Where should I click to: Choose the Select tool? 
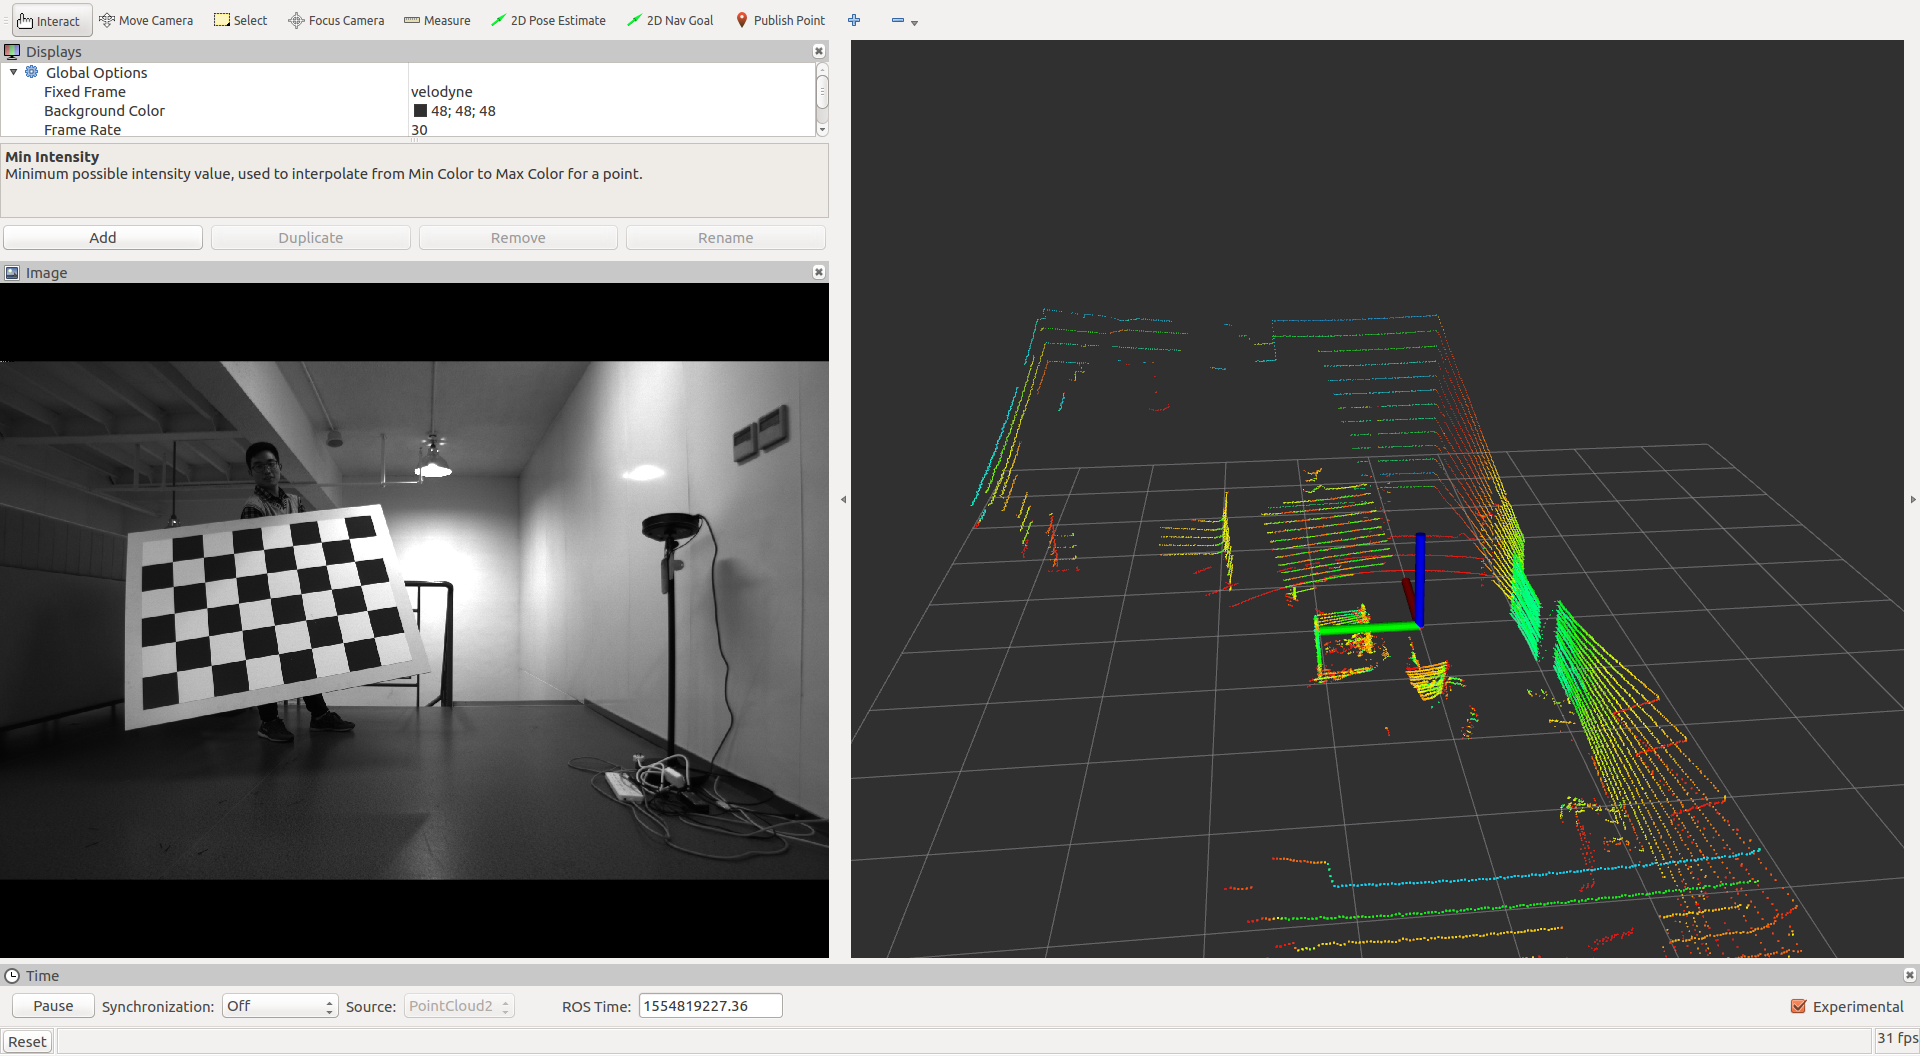241,20
